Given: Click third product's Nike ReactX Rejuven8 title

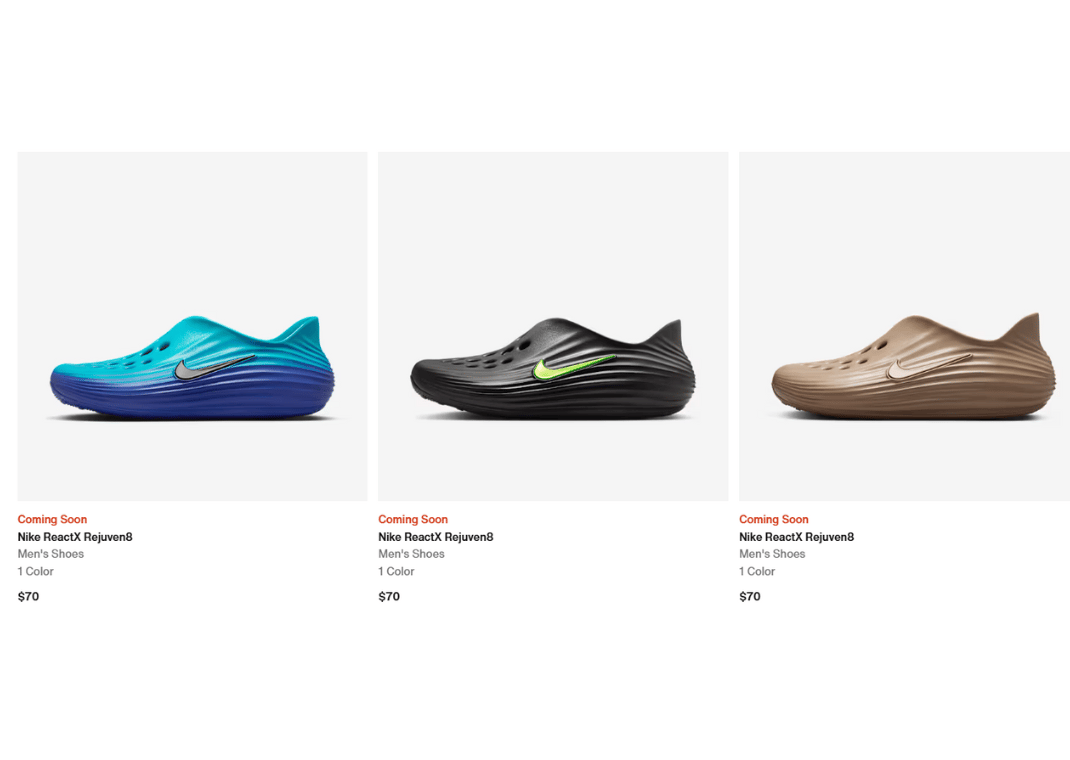Looking at the screenshot, I should click(796, 537).
